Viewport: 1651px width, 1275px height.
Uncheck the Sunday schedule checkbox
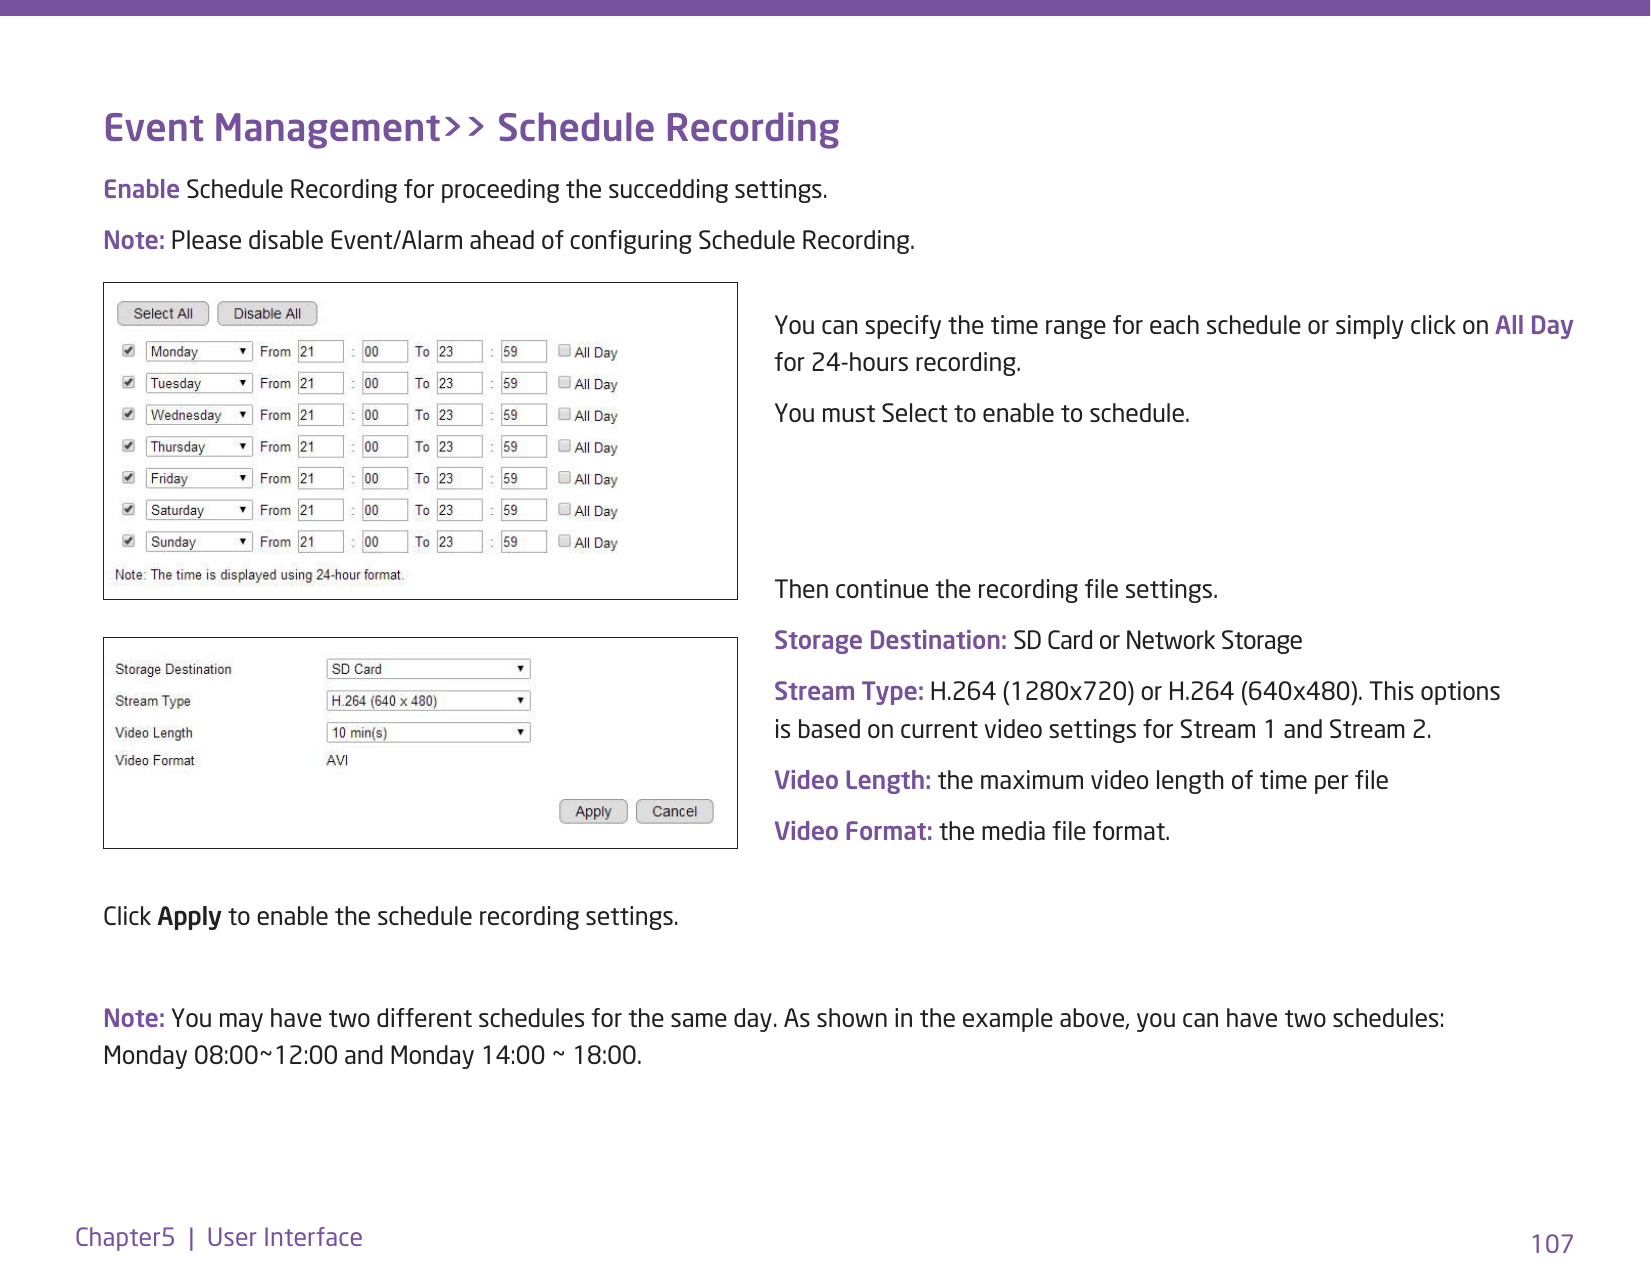[x=128, y=541]
